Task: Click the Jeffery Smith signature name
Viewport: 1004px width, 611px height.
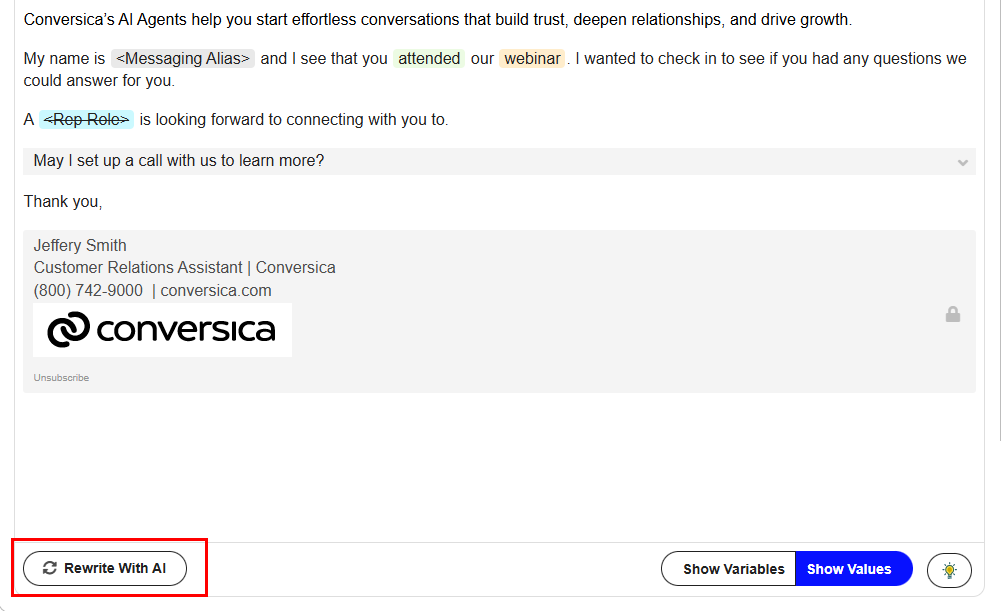Action: (80, 246)
